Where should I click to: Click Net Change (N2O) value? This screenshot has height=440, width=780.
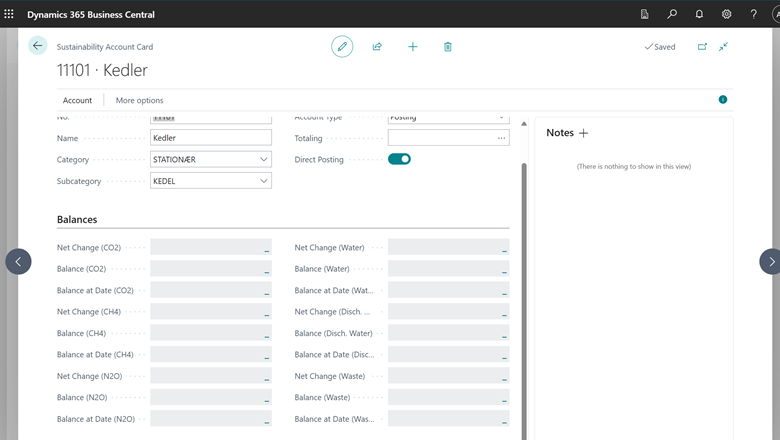(211, 376)
